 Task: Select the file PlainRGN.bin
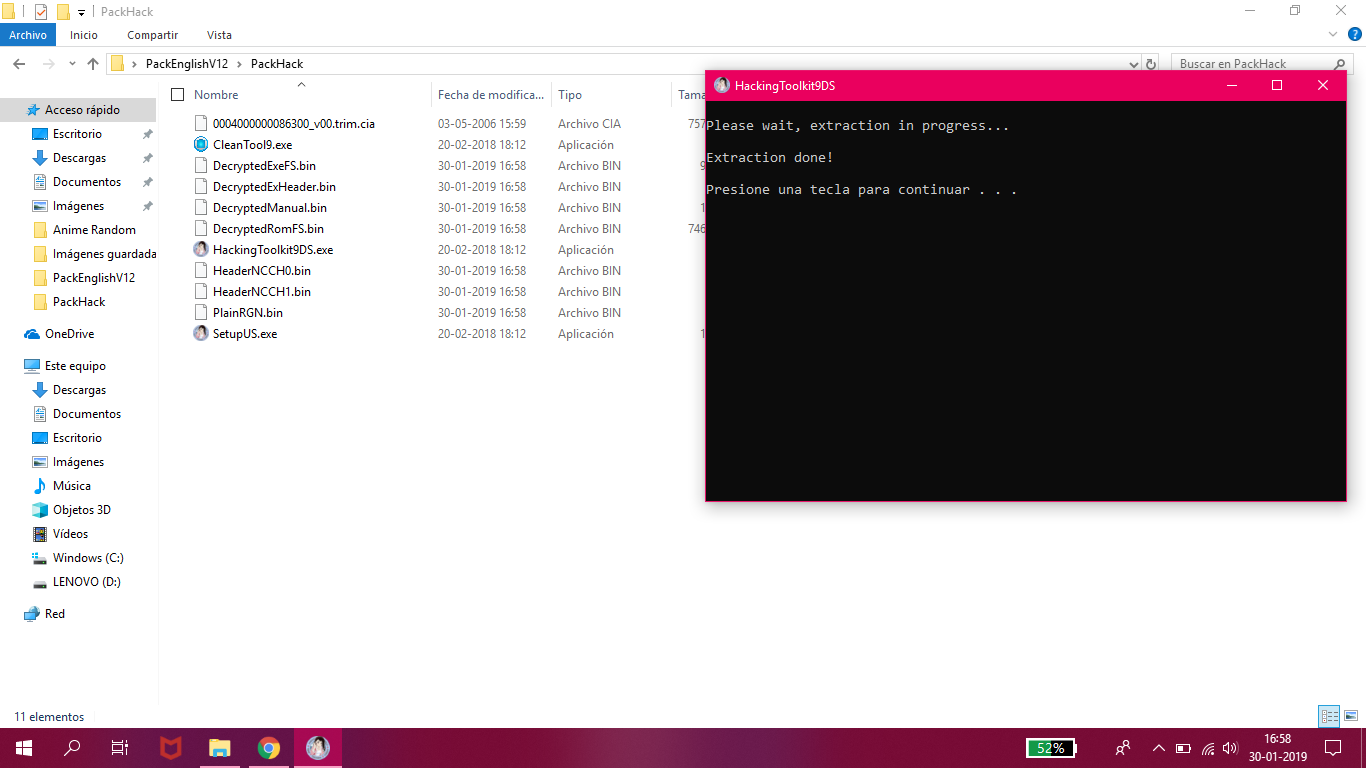(248, 313)
